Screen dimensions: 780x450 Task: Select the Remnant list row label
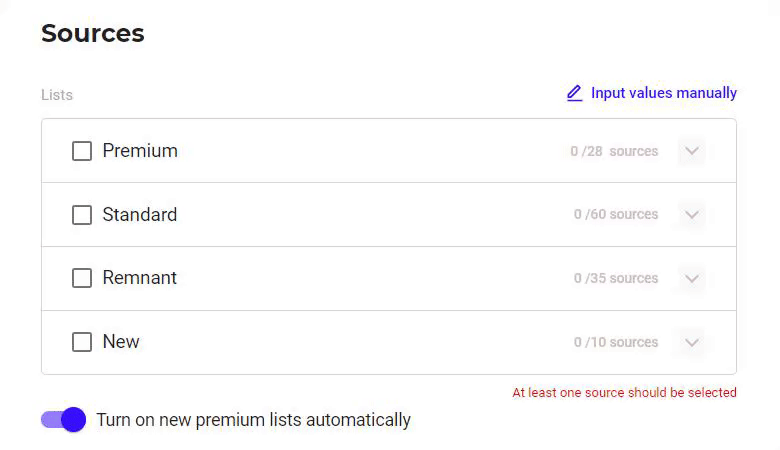(x=139, y=277)
